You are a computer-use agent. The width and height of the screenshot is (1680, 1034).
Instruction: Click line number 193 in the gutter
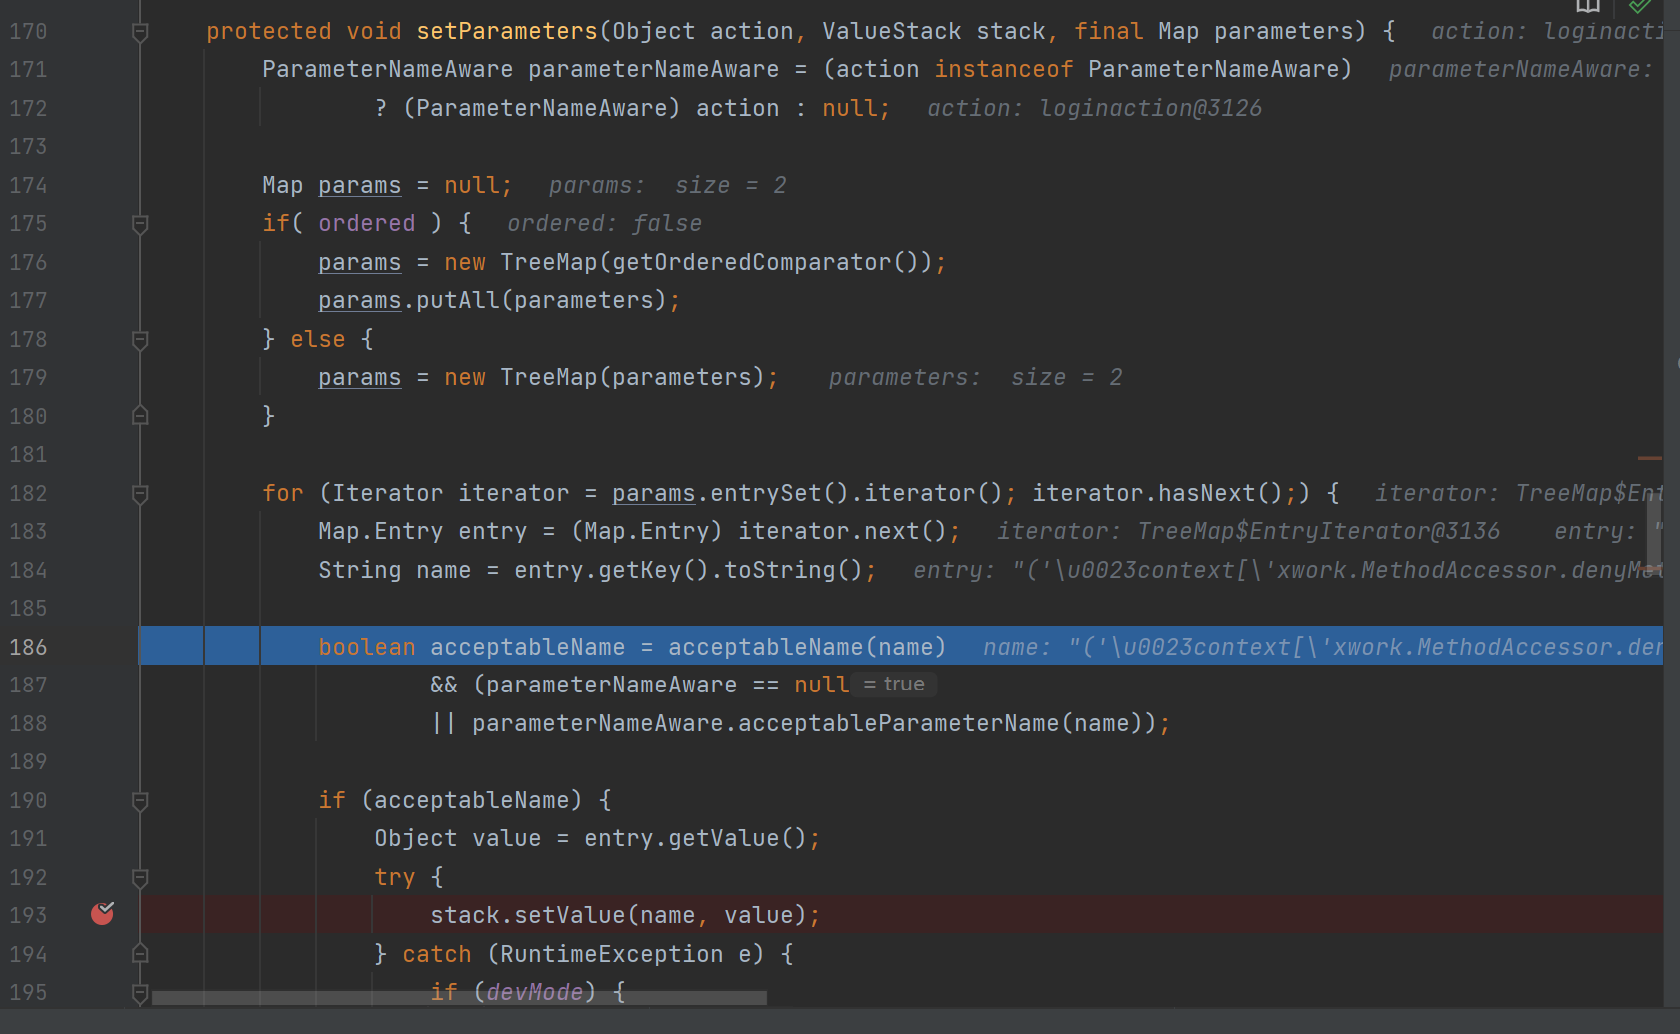28,915
